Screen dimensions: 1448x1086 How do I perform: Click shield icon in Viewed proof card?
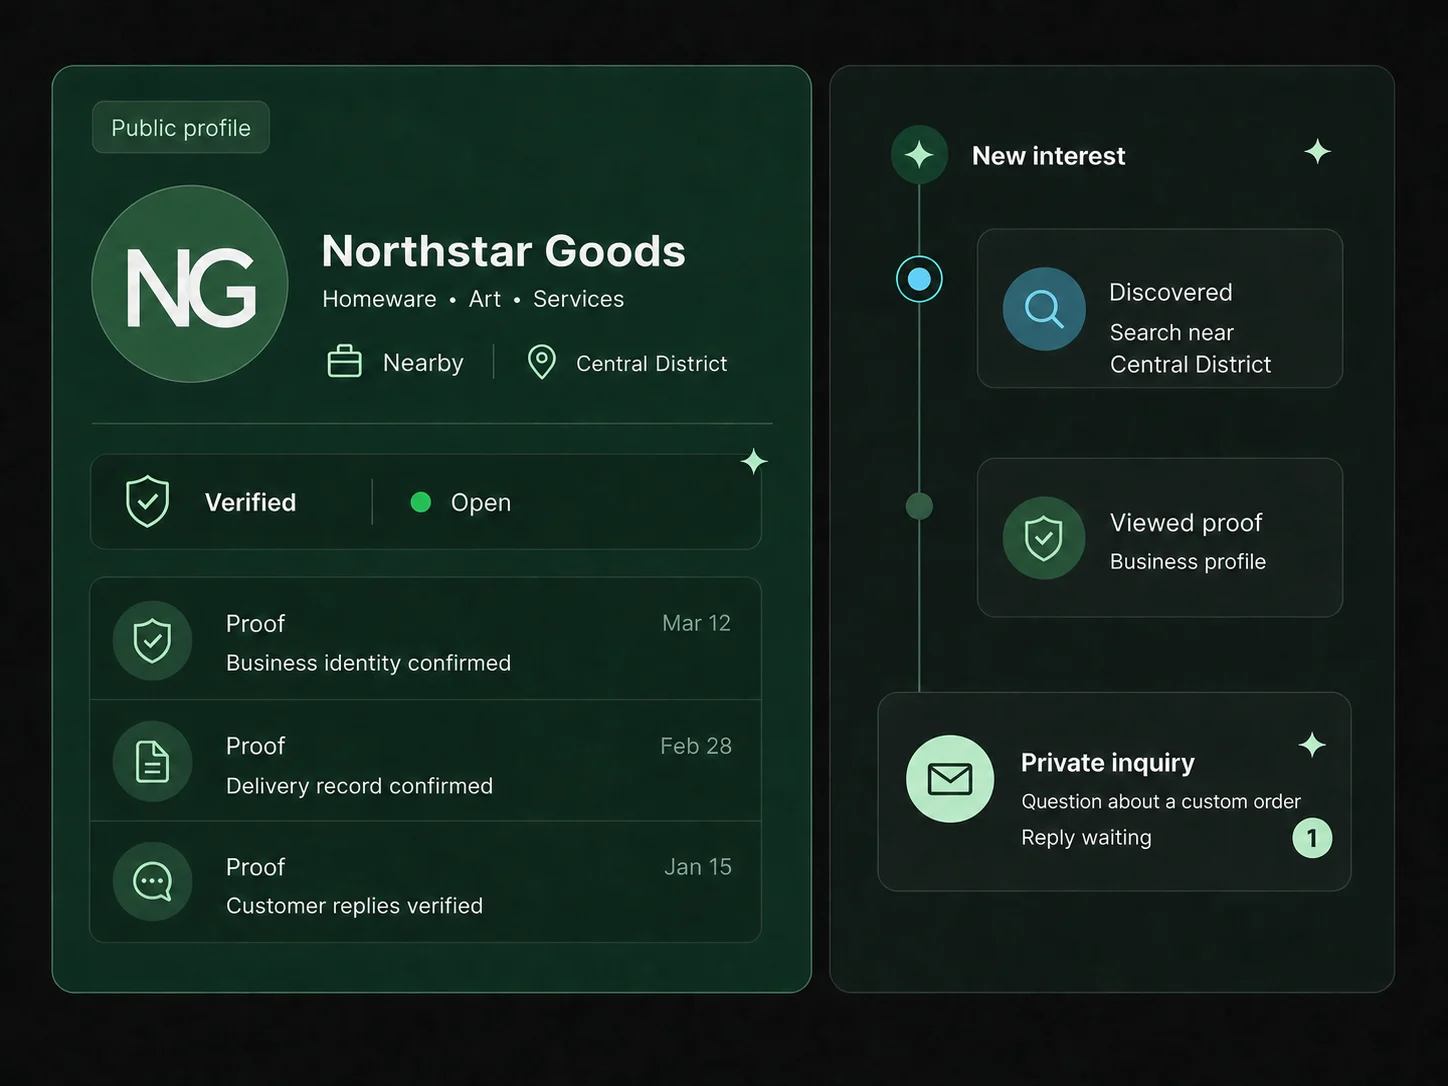[x=1044, y=538]
